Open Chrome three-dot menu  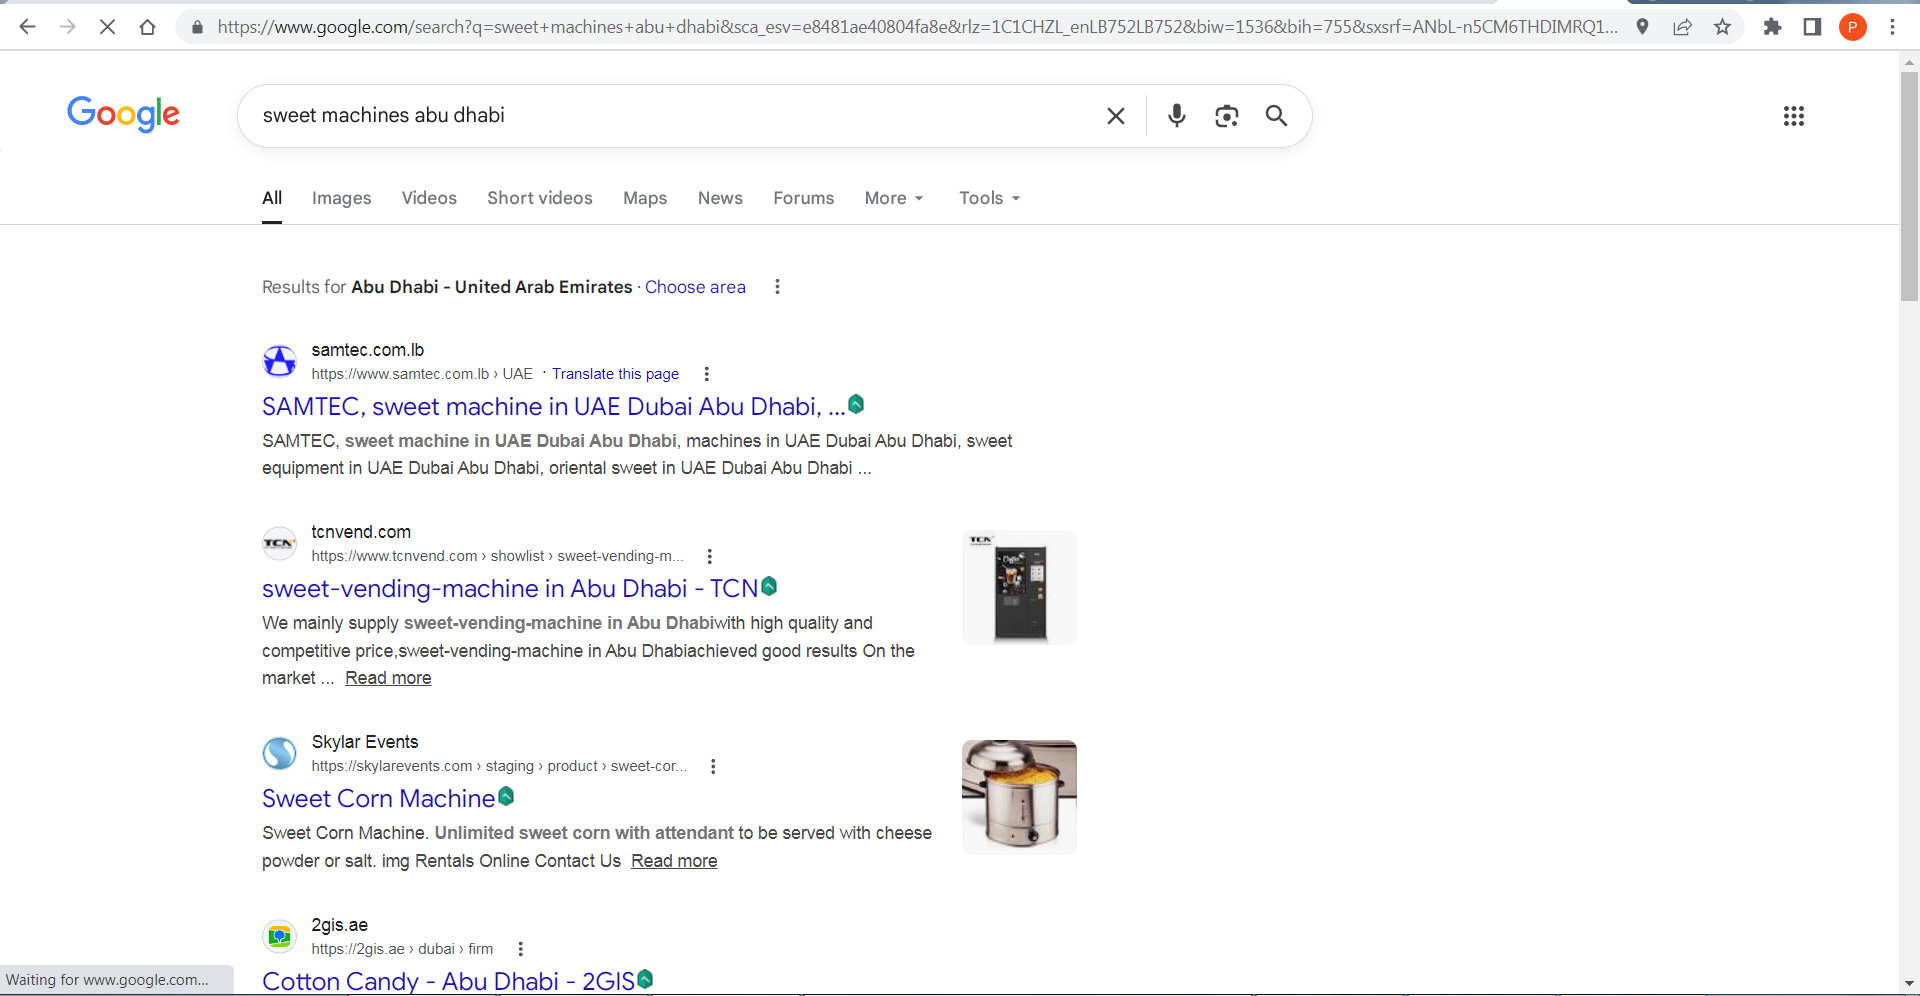[1892, 27]
